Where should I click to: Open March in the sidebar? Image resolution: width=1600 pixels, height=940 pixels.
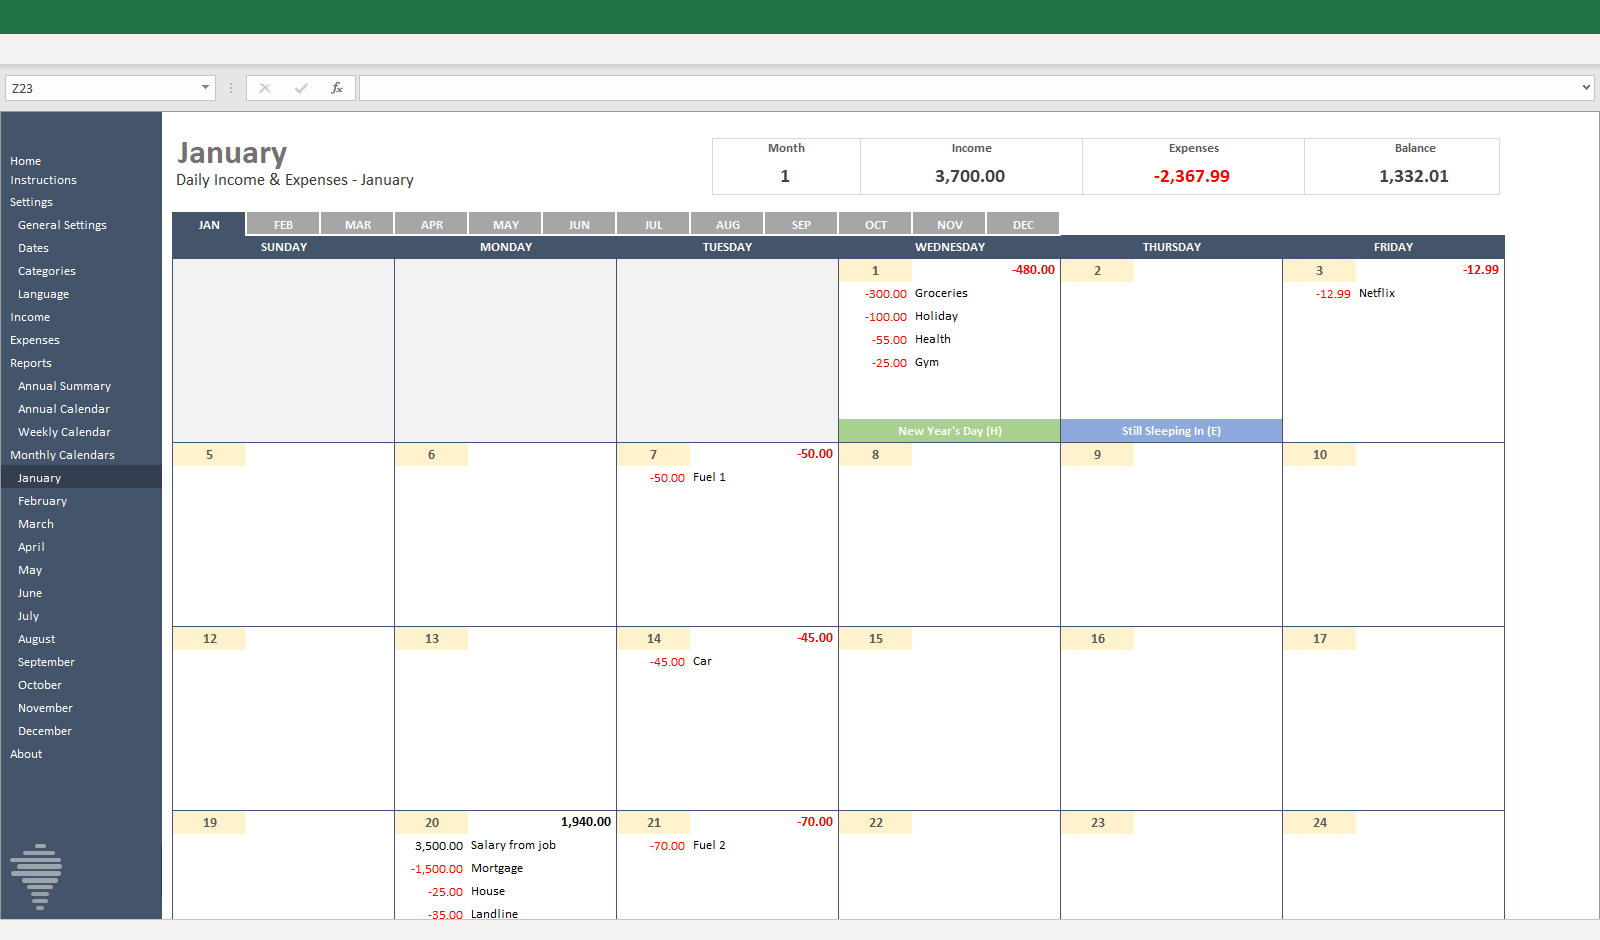click(36, 524)
